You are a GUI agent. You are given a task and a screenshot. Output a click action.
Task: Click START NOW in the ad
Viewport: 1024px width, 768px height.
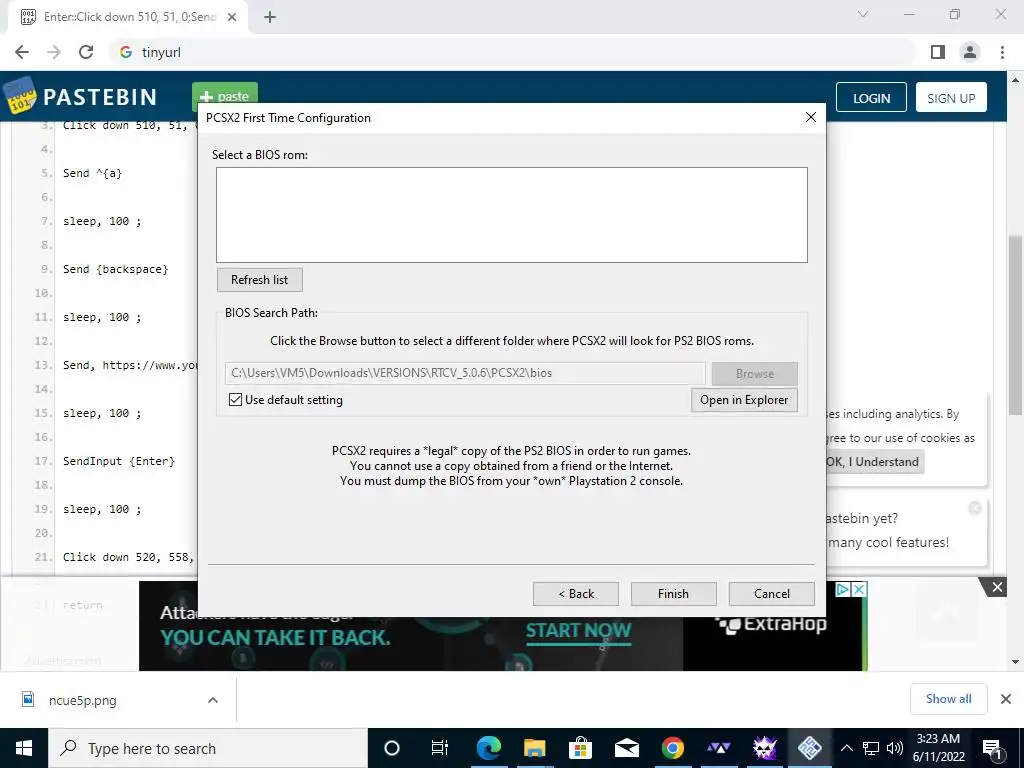point(579,631)
